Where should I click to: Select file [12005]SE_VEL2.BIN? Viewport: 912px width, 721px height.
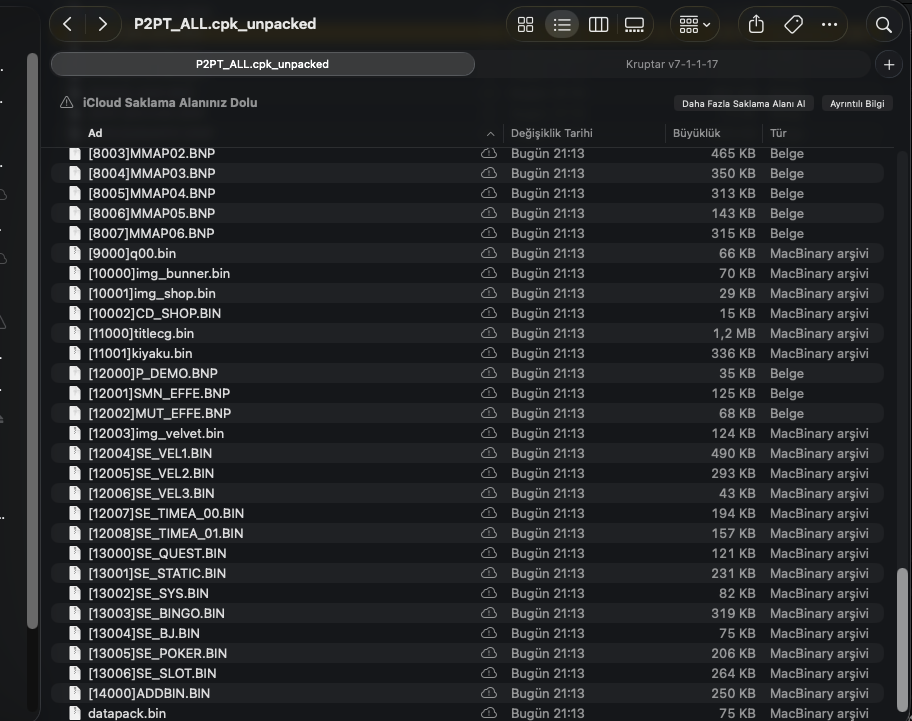[468, 473]
